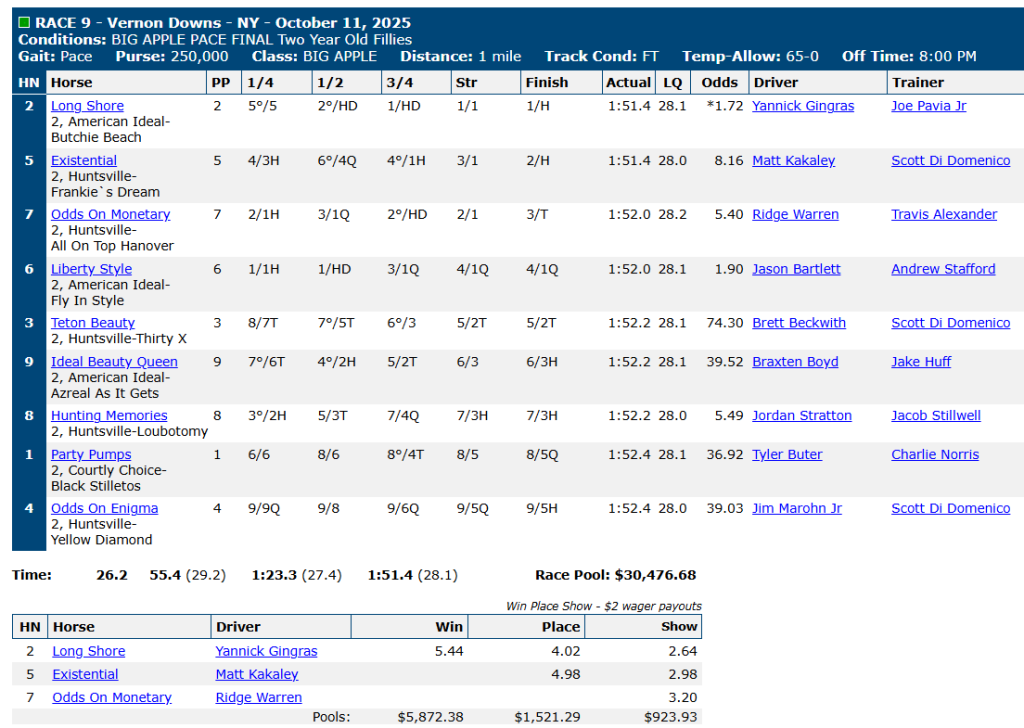
Task: View driver Jason Bartlett's profile
Action: (x=796, y=269)
